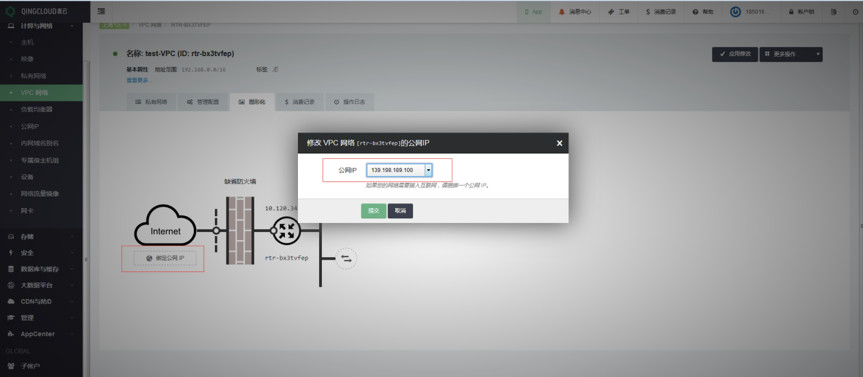Switch to the 消费记录 tab

point(299,102)
